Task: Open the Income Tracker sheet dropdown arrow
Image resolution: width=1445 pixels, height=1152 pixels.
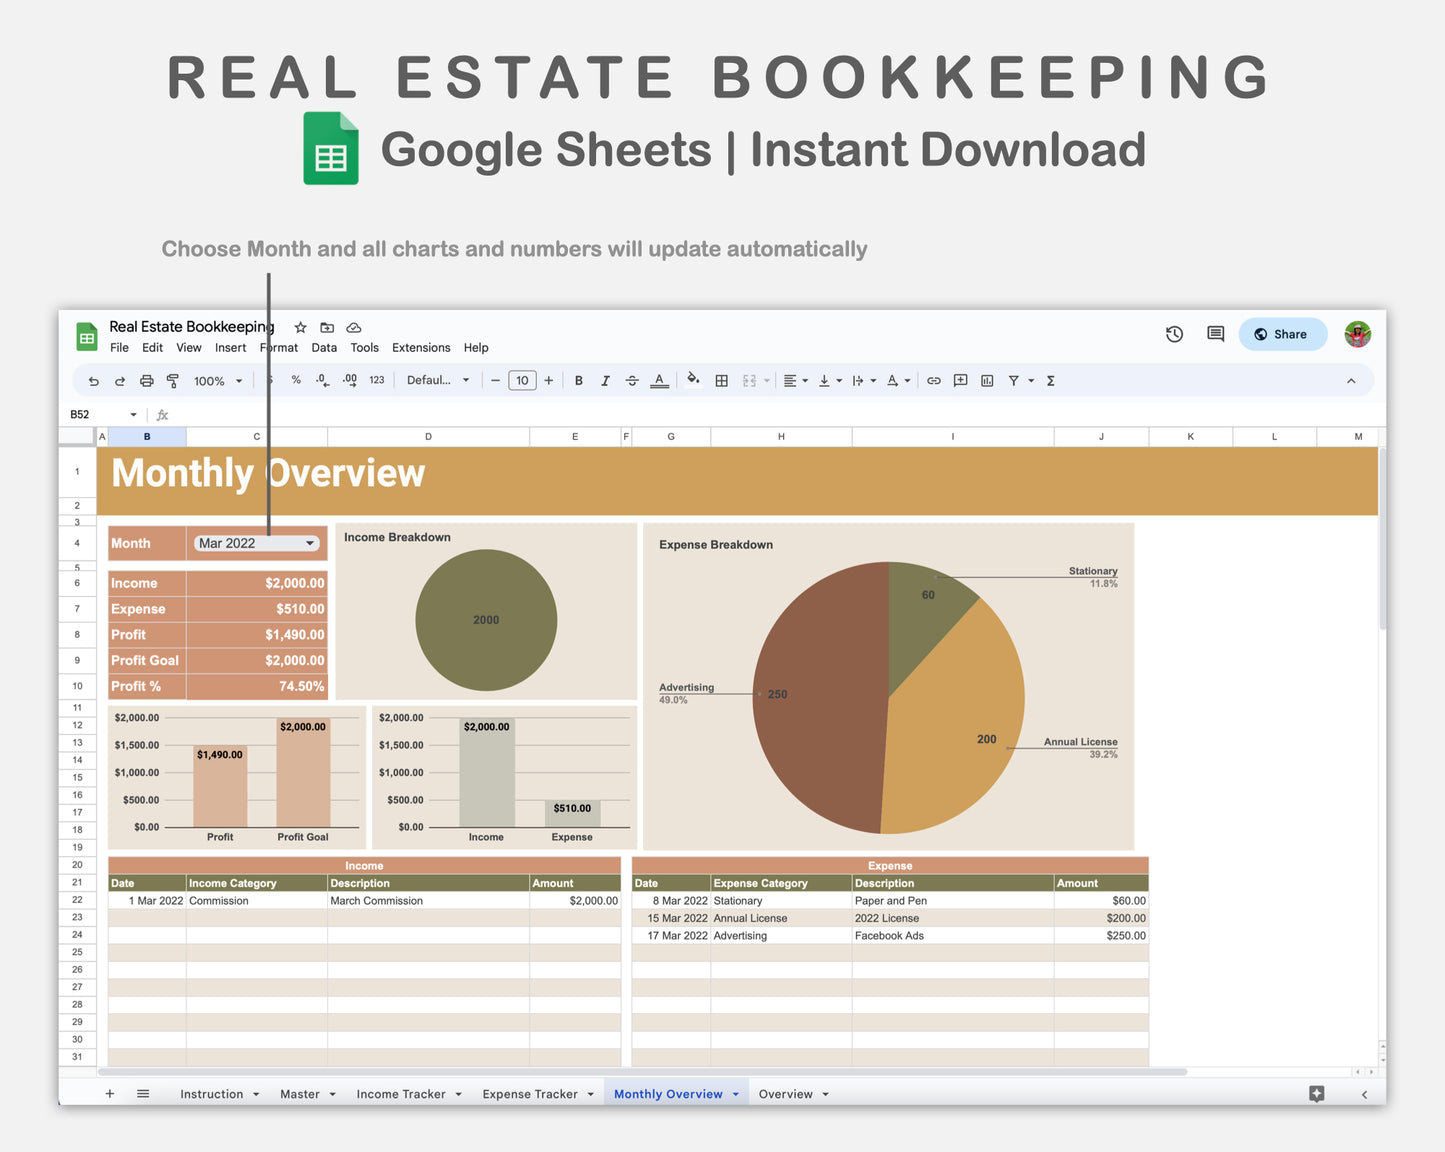Action: tap(458, 1093)
